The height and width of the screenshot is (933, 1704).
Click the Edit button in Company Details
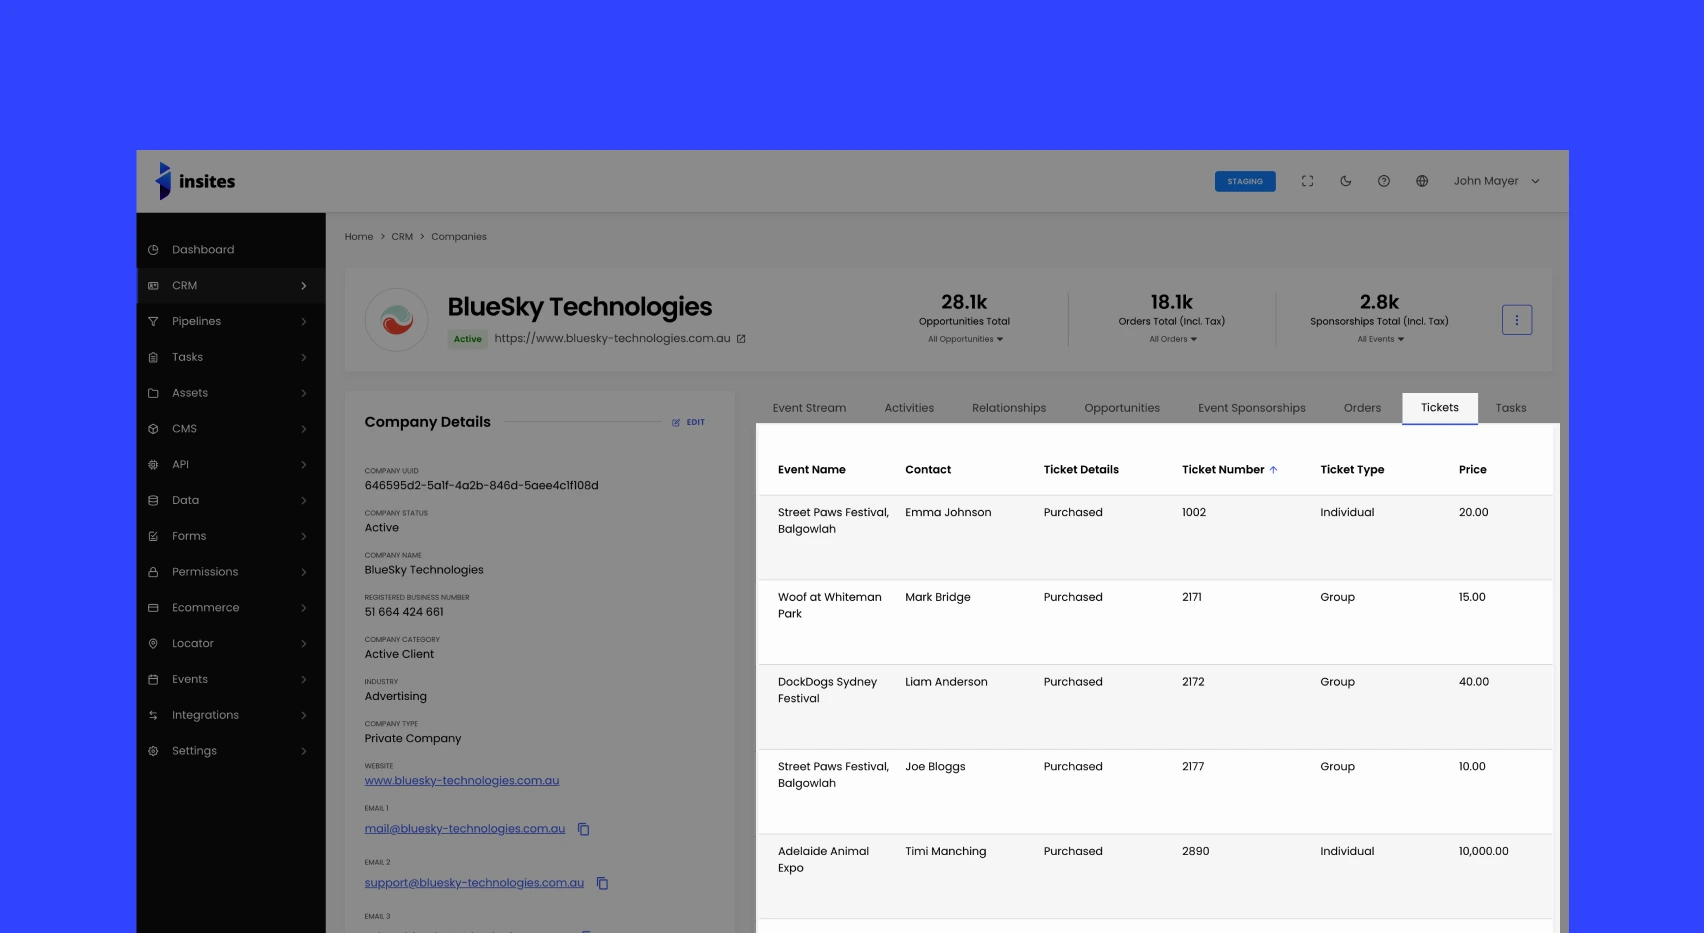tap(688, 423)
